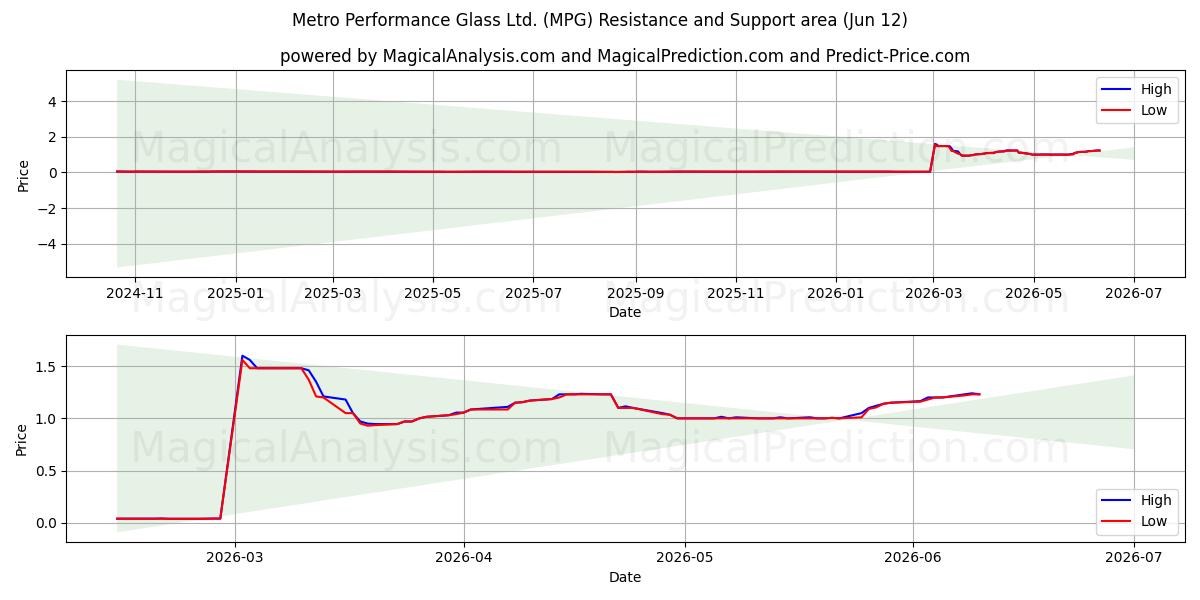Click the 2025-03 date tick label
This screenshot has width=1200, height=600.
333,293
